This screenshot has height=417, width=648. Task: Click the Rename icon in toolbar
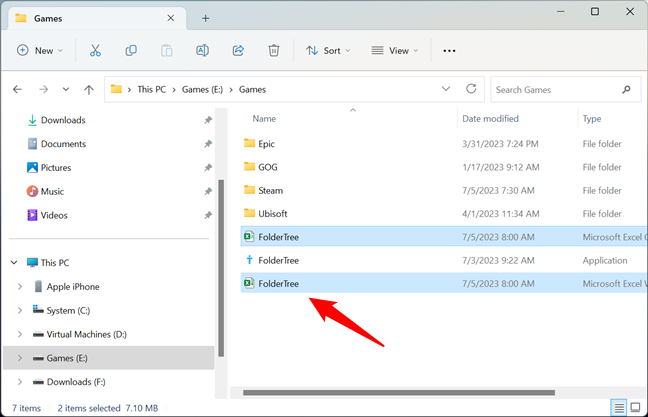[x=202, y=50]
